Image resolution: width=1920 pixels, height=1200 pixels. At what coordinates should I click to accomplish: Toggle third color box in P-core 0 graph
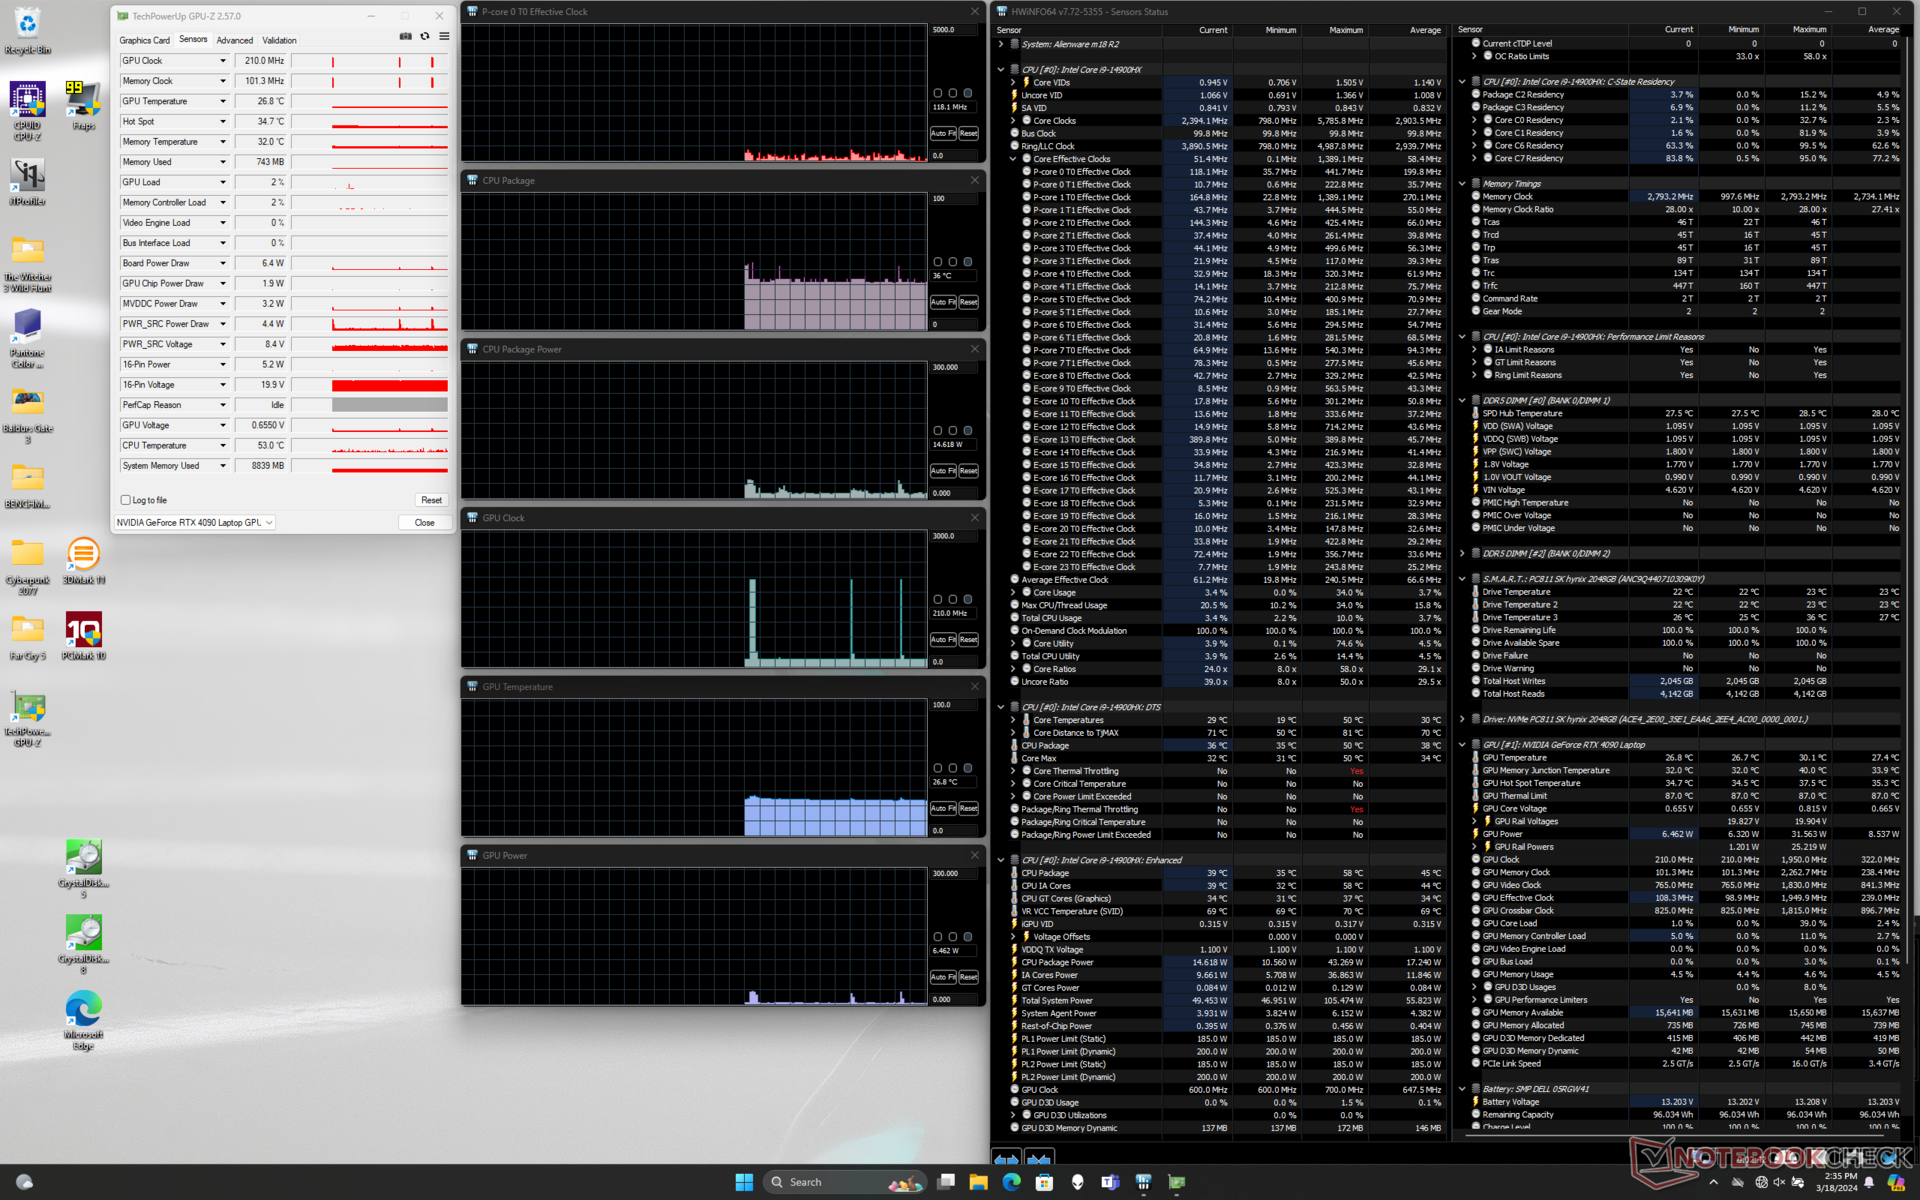968,93
